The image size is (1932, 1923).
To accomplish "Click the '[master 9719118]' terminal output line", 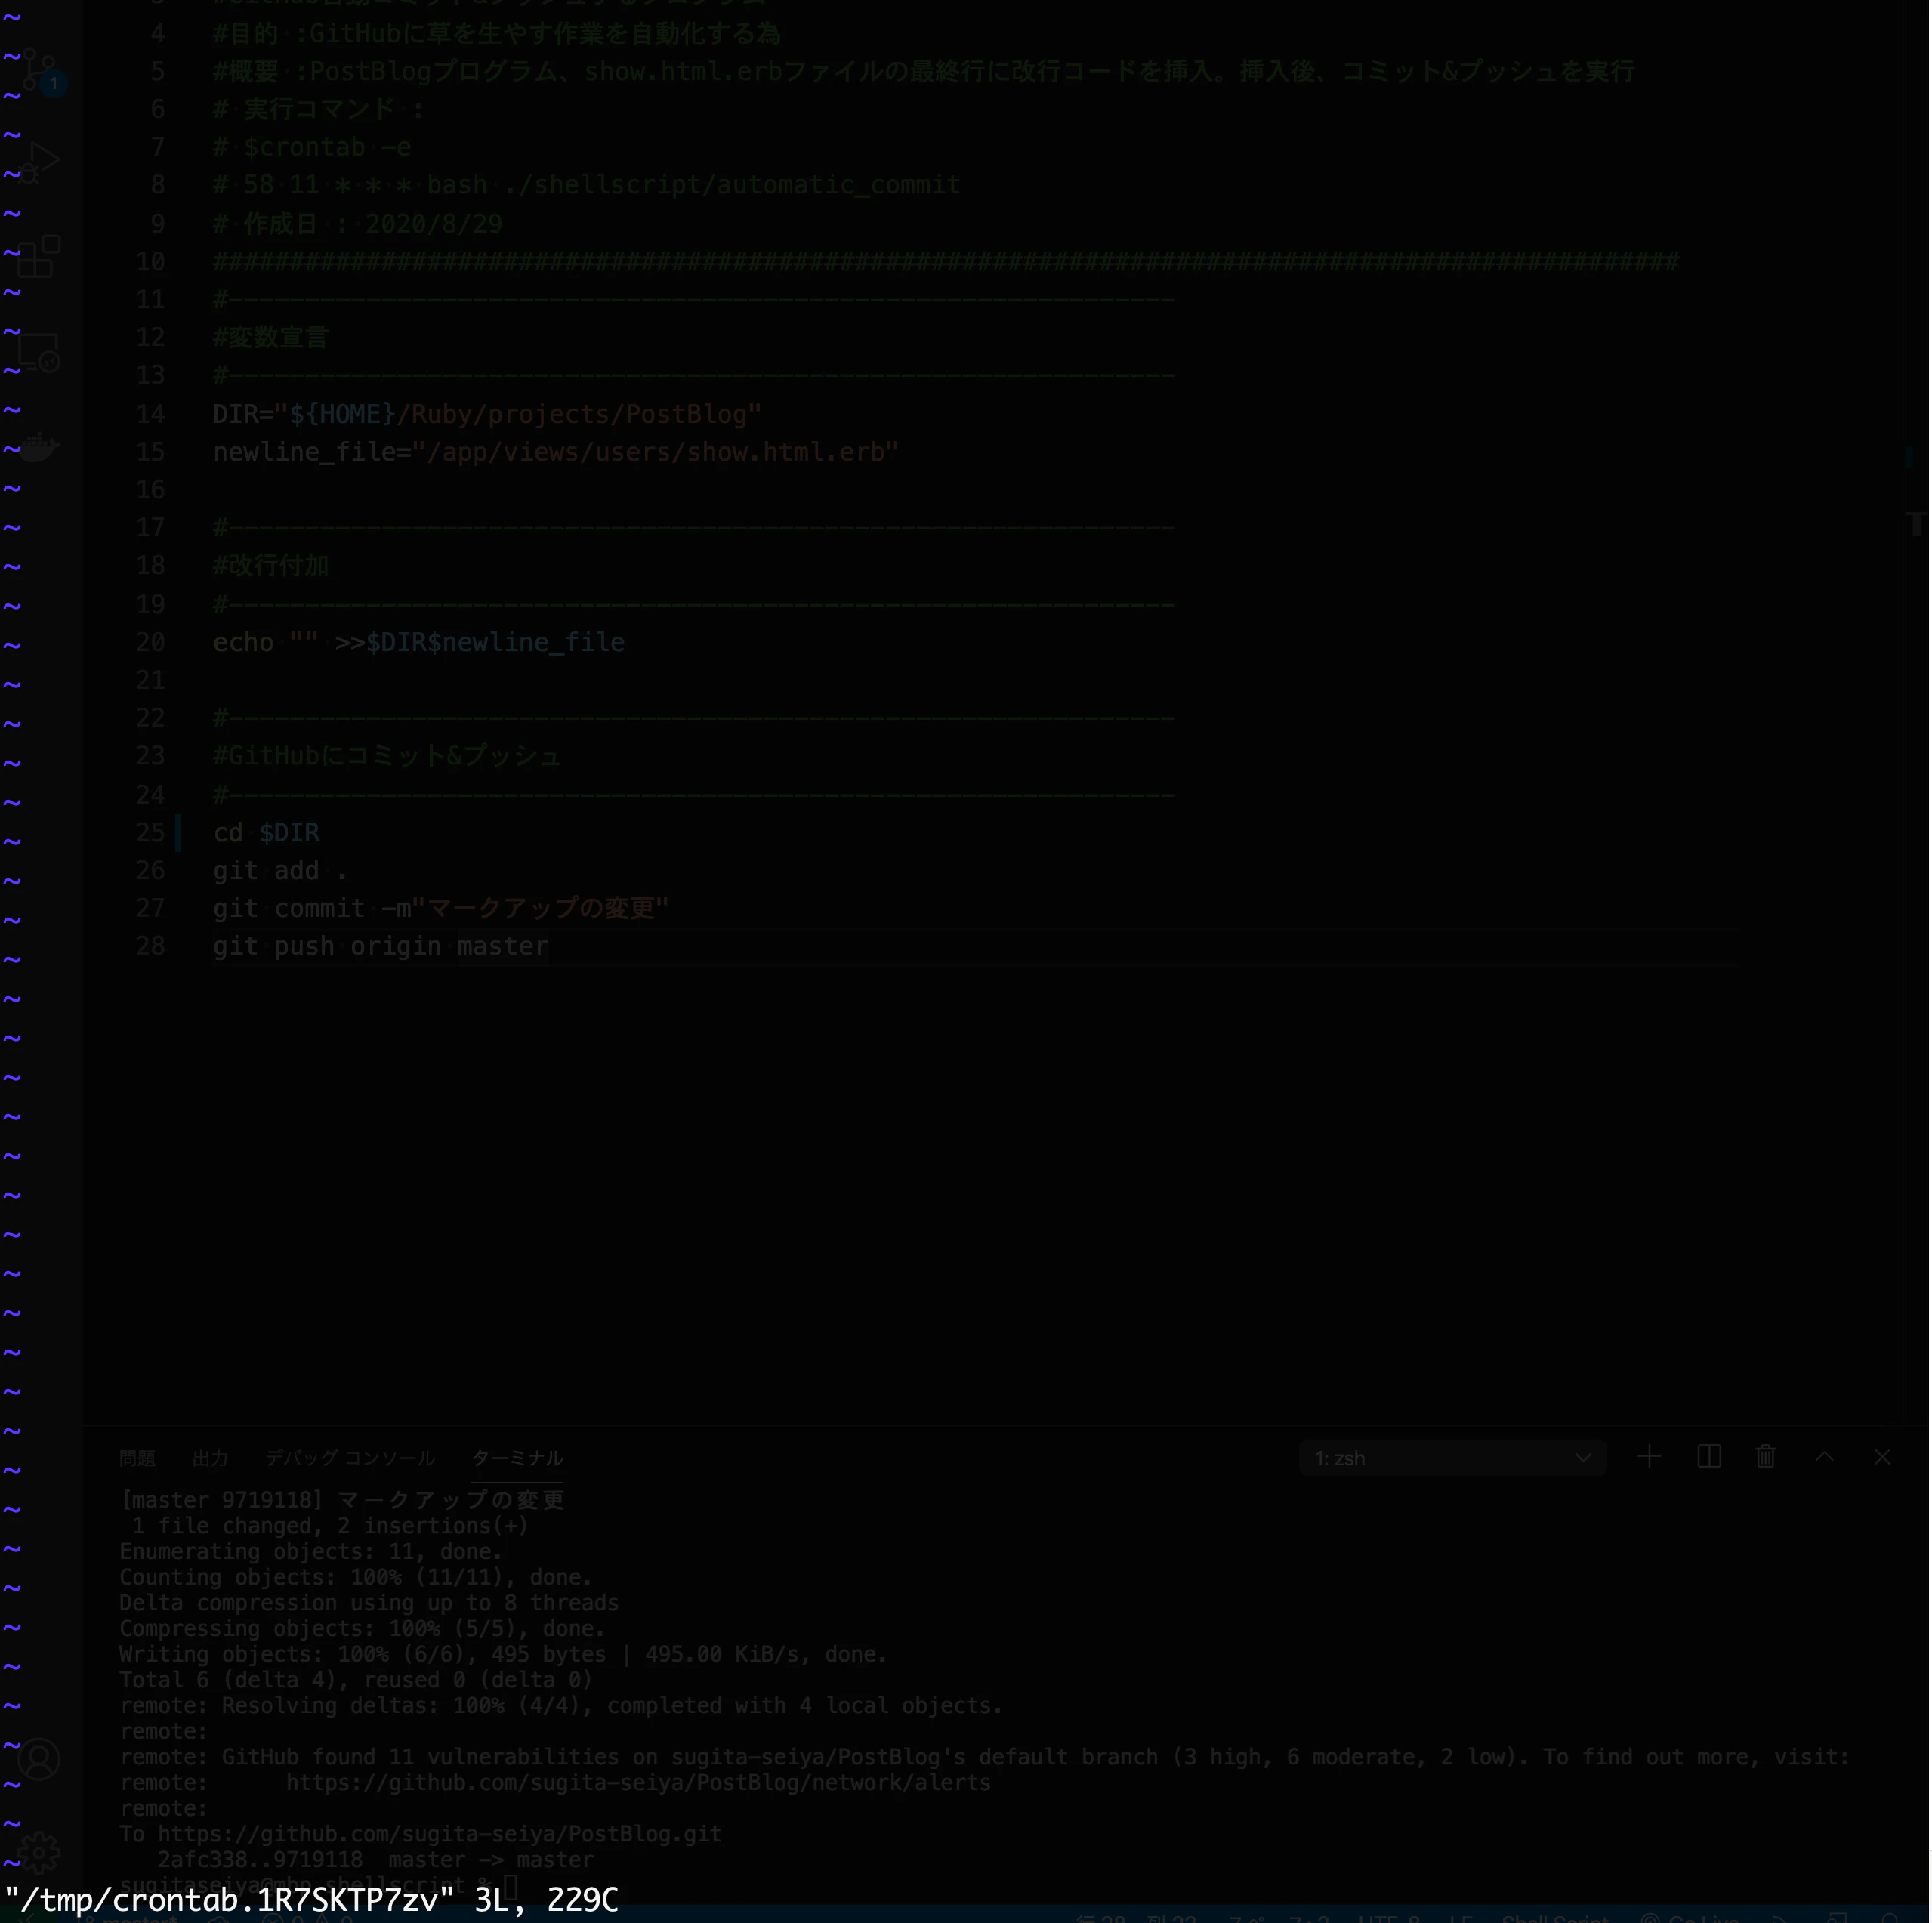I will click(x=343, y=1502).
